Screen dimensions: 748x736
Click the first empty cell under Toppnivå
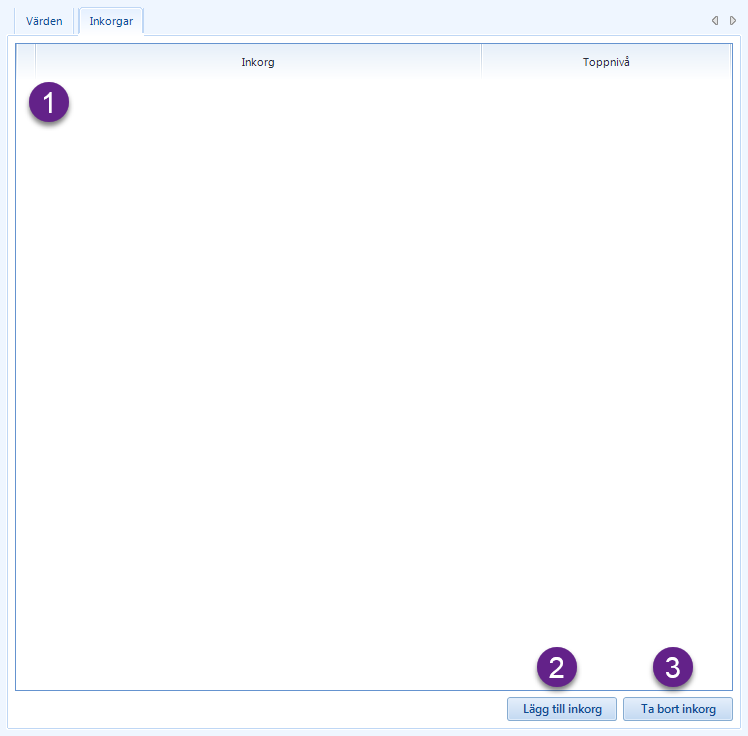[606, 88]
